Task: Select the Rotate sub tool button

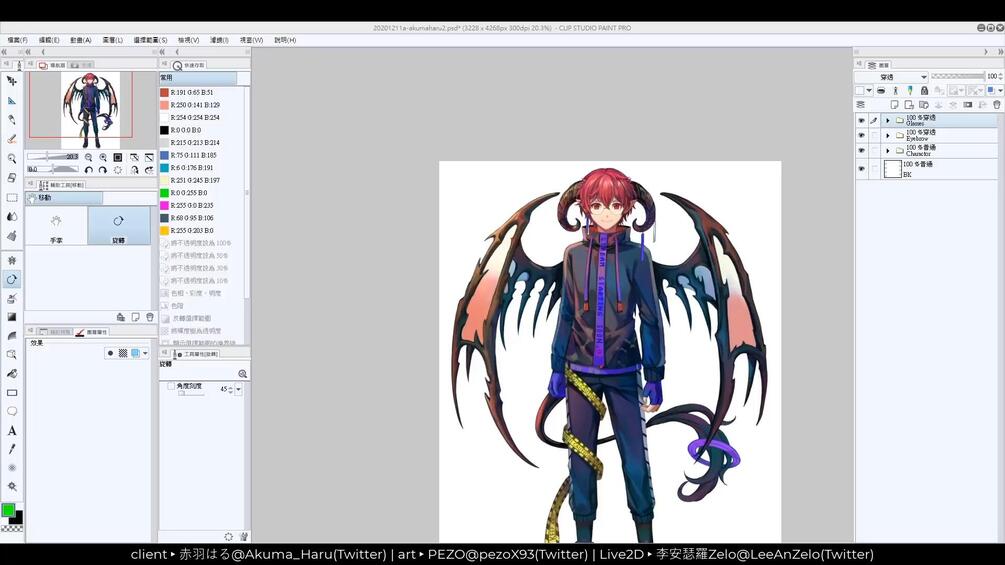Action: (x=119, y=226)
